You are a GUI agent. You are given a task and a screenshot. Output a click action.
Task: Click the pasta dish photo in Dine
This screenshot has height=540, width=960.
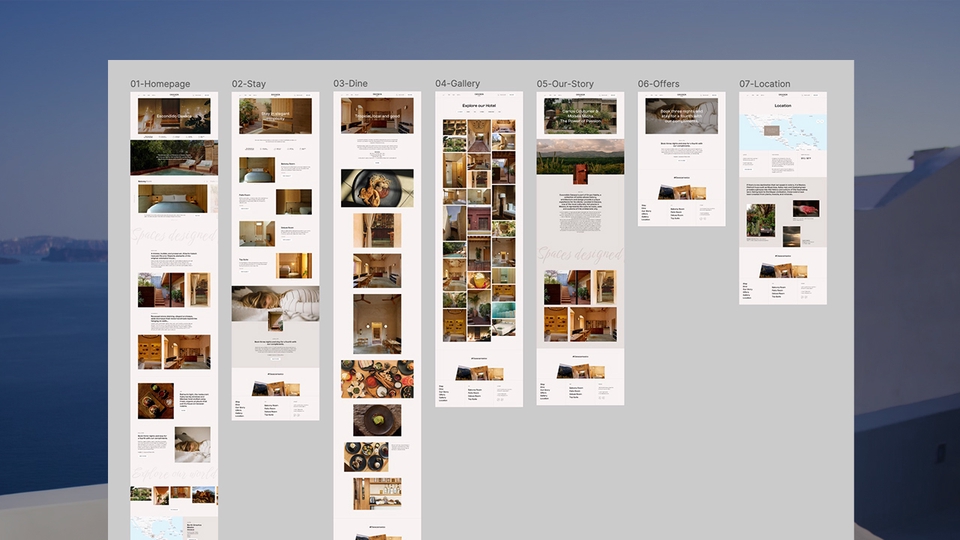point(377,188)
